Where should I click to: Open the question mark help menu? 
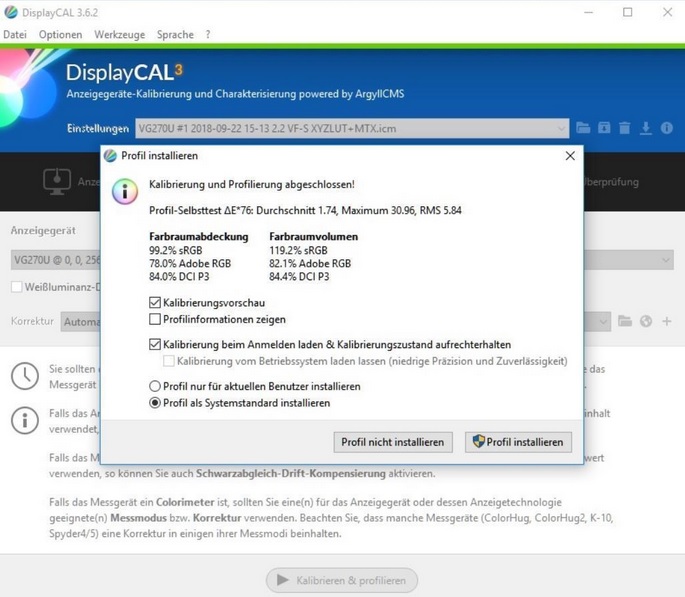pyautogui.click(x=208, y=35)
